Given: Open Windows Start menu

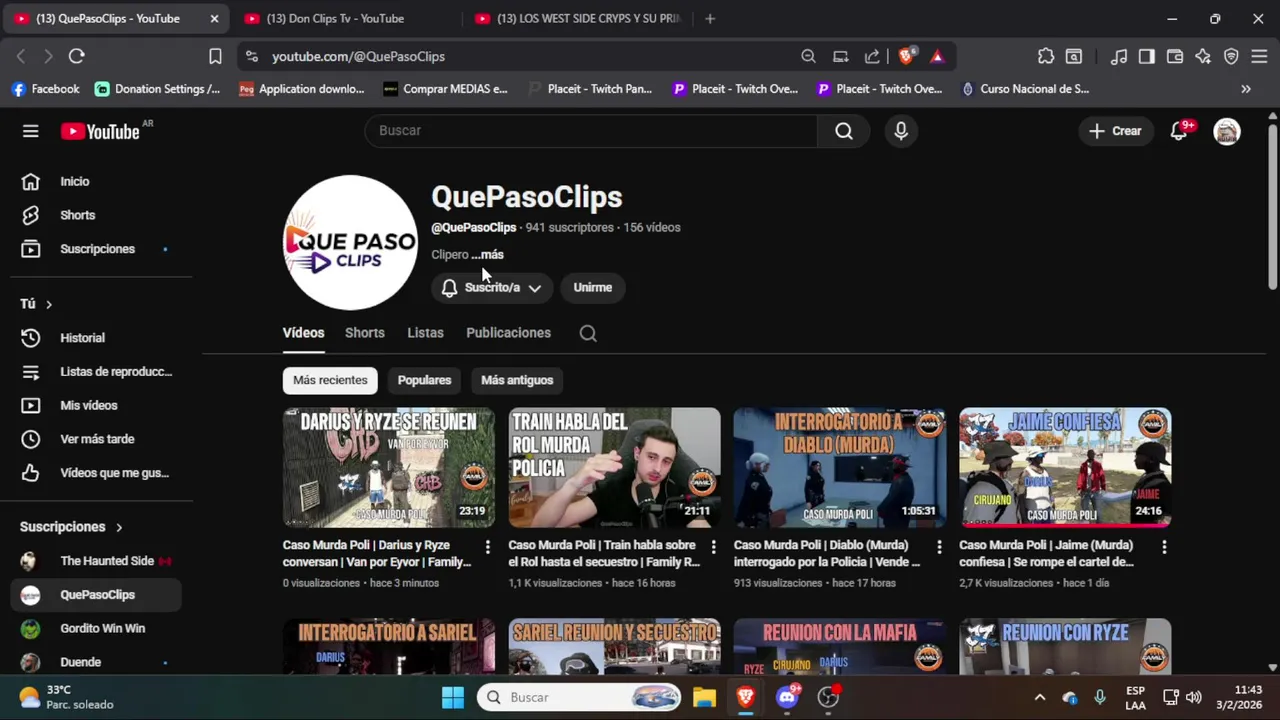Looking at the screenshot, I should pos(453,698).
